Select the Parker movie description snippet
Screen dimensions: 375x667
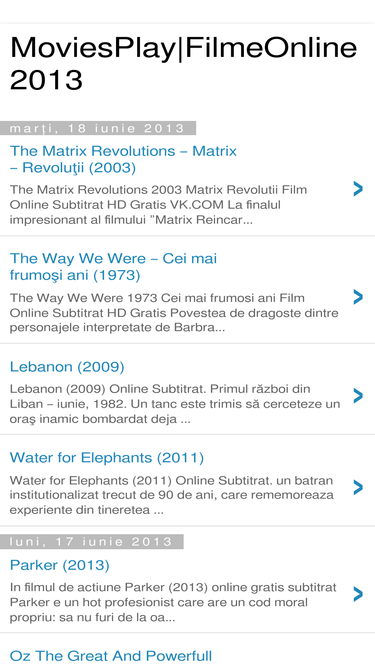173,602
